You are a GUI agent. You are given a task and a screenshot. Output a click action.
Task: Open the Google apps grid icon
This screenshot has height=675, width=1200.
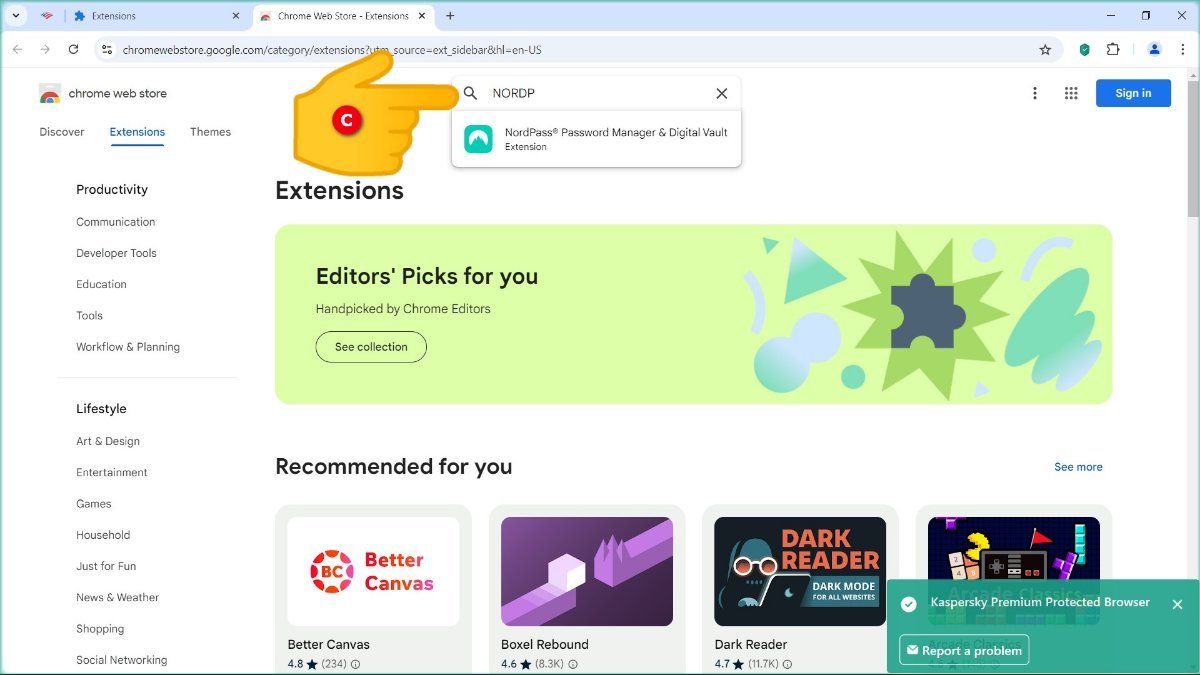point(1071,93)
